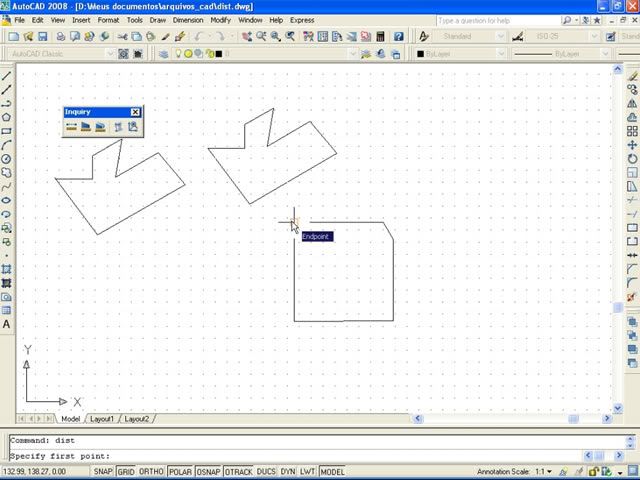640x480 pixels.
Task: Open QuickCalc calculator icon
Action: (x=380, y=37)
